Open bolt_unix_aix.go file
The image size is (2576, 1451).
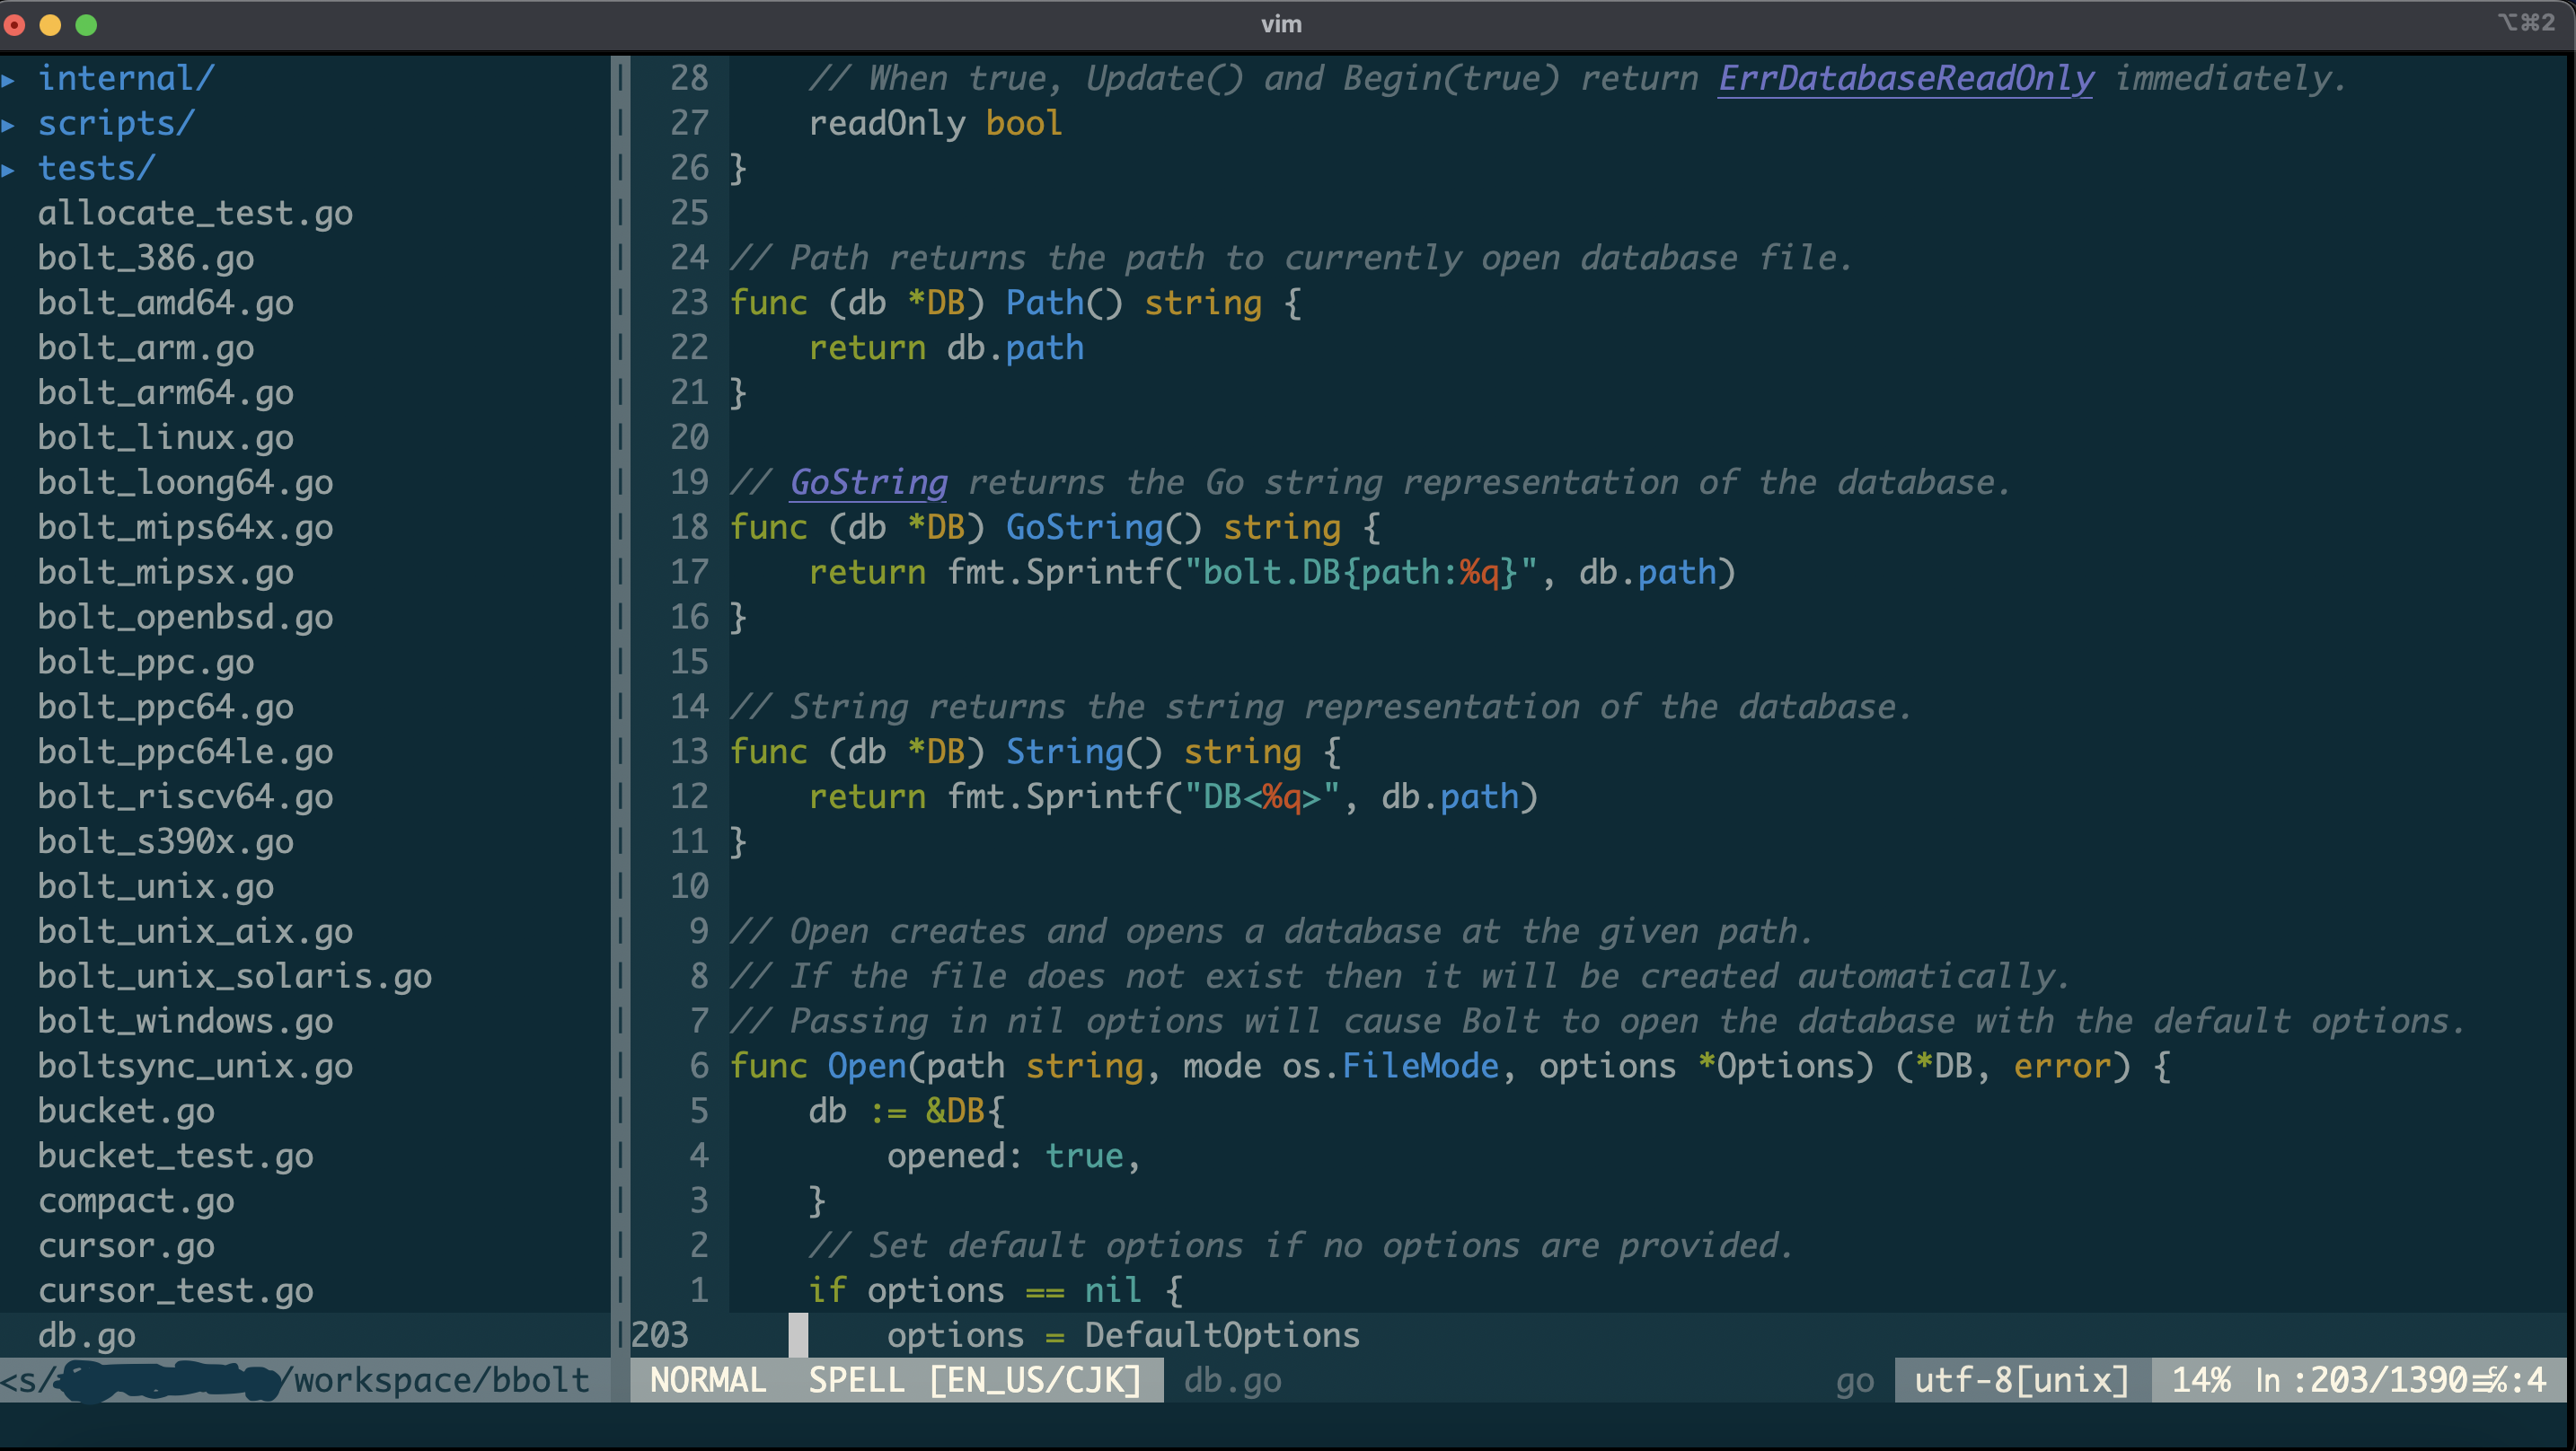tap(195, 932)
